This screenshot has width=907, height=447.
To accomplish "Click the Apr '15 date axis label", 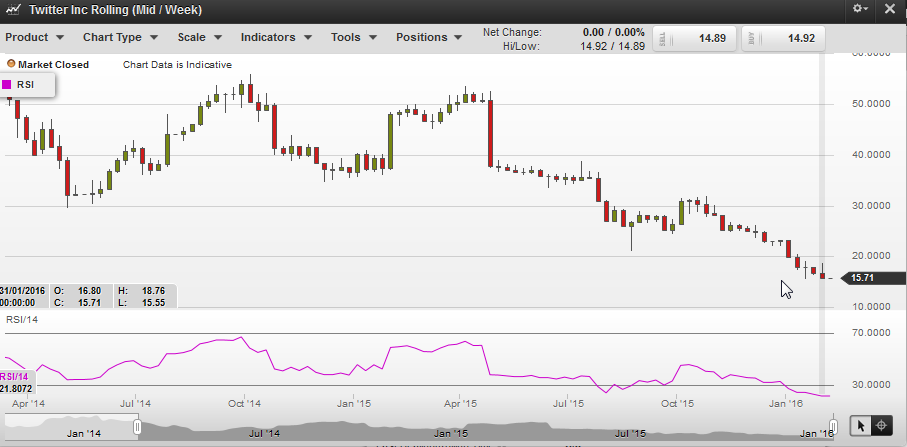I will [460, 403].
